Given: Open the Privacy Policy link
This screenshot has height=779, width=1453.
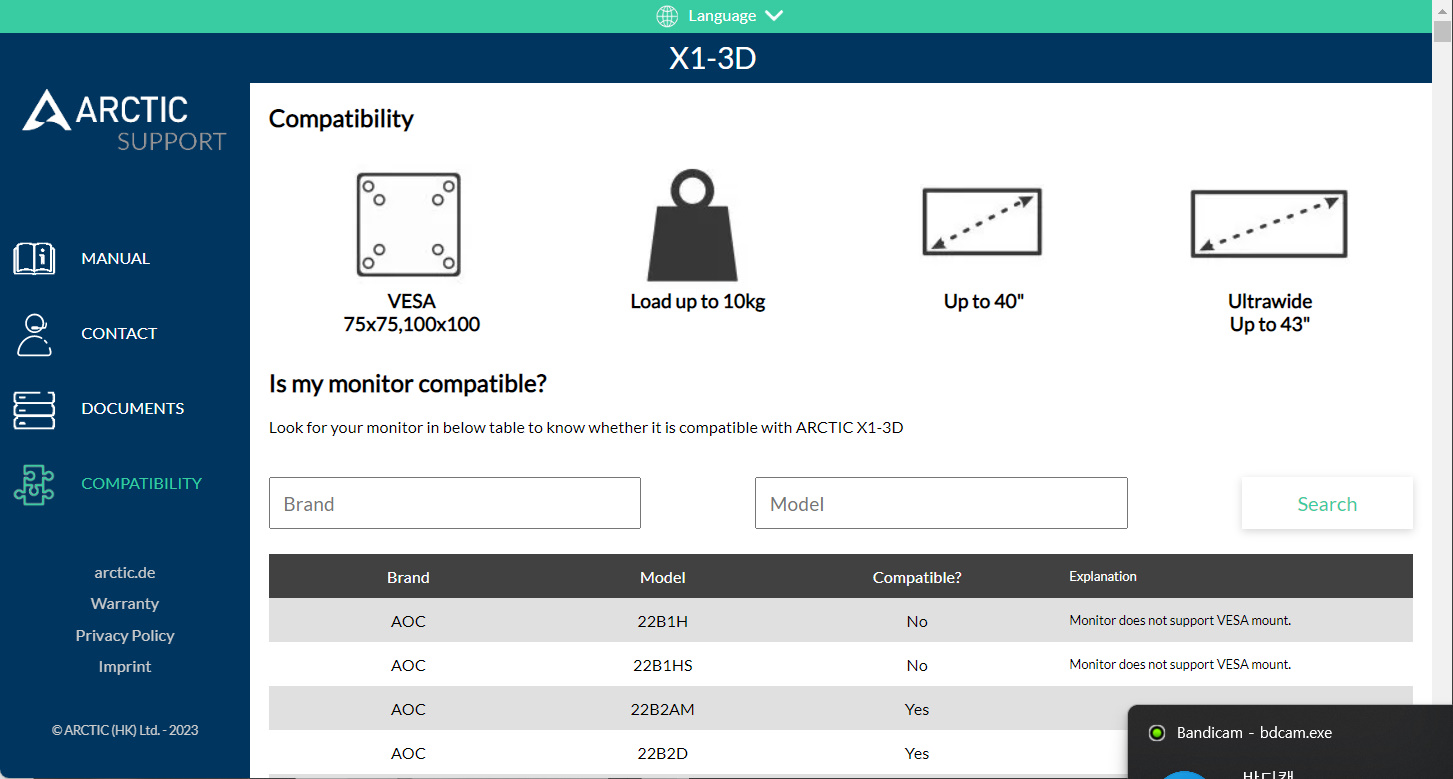Looking at the screenshot, I should coord(125,636).
